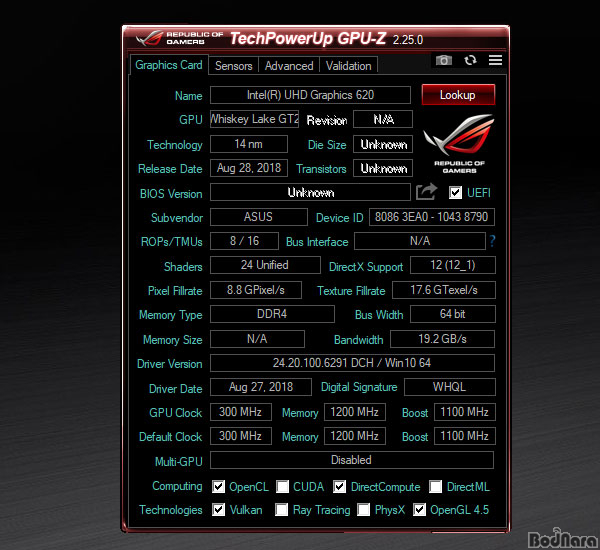This screenshot has width=600, height=550.
Task: Click the Bus Width 64 bit field
Action: (x=453, y=314)
